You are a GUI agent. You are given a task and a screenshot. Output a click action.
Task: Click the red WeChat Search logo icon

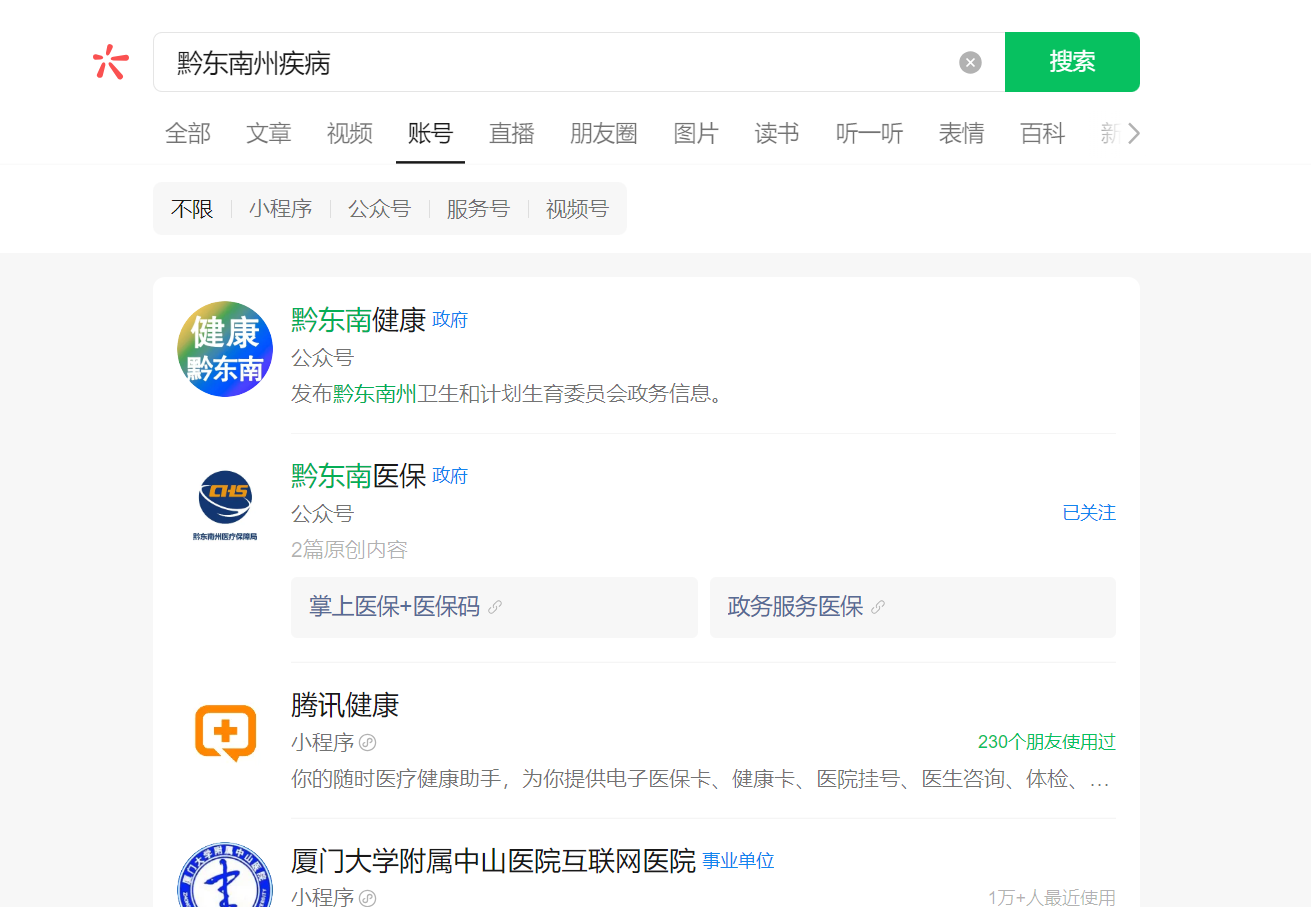coord(110,62)
